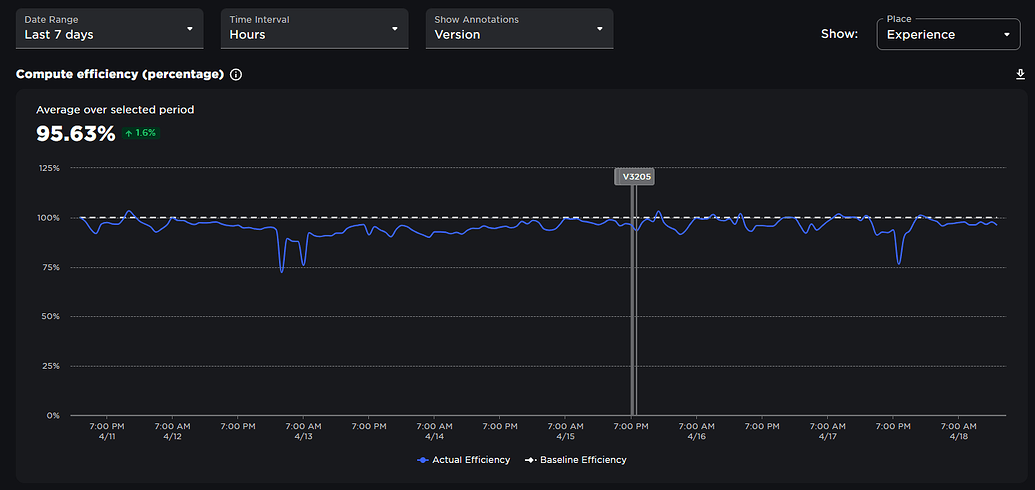Click the 75% y-axis label
Viewport: 1035px width, 490px height.
(51, 267)
